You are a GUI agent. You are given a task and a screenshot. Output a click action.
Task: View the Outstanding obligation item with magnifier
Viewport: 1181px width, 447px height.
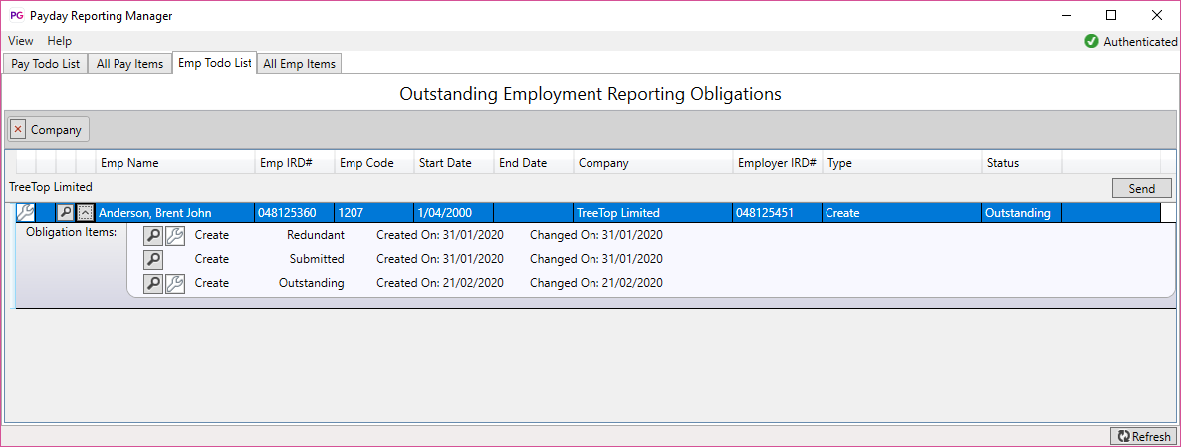point(153,283)
